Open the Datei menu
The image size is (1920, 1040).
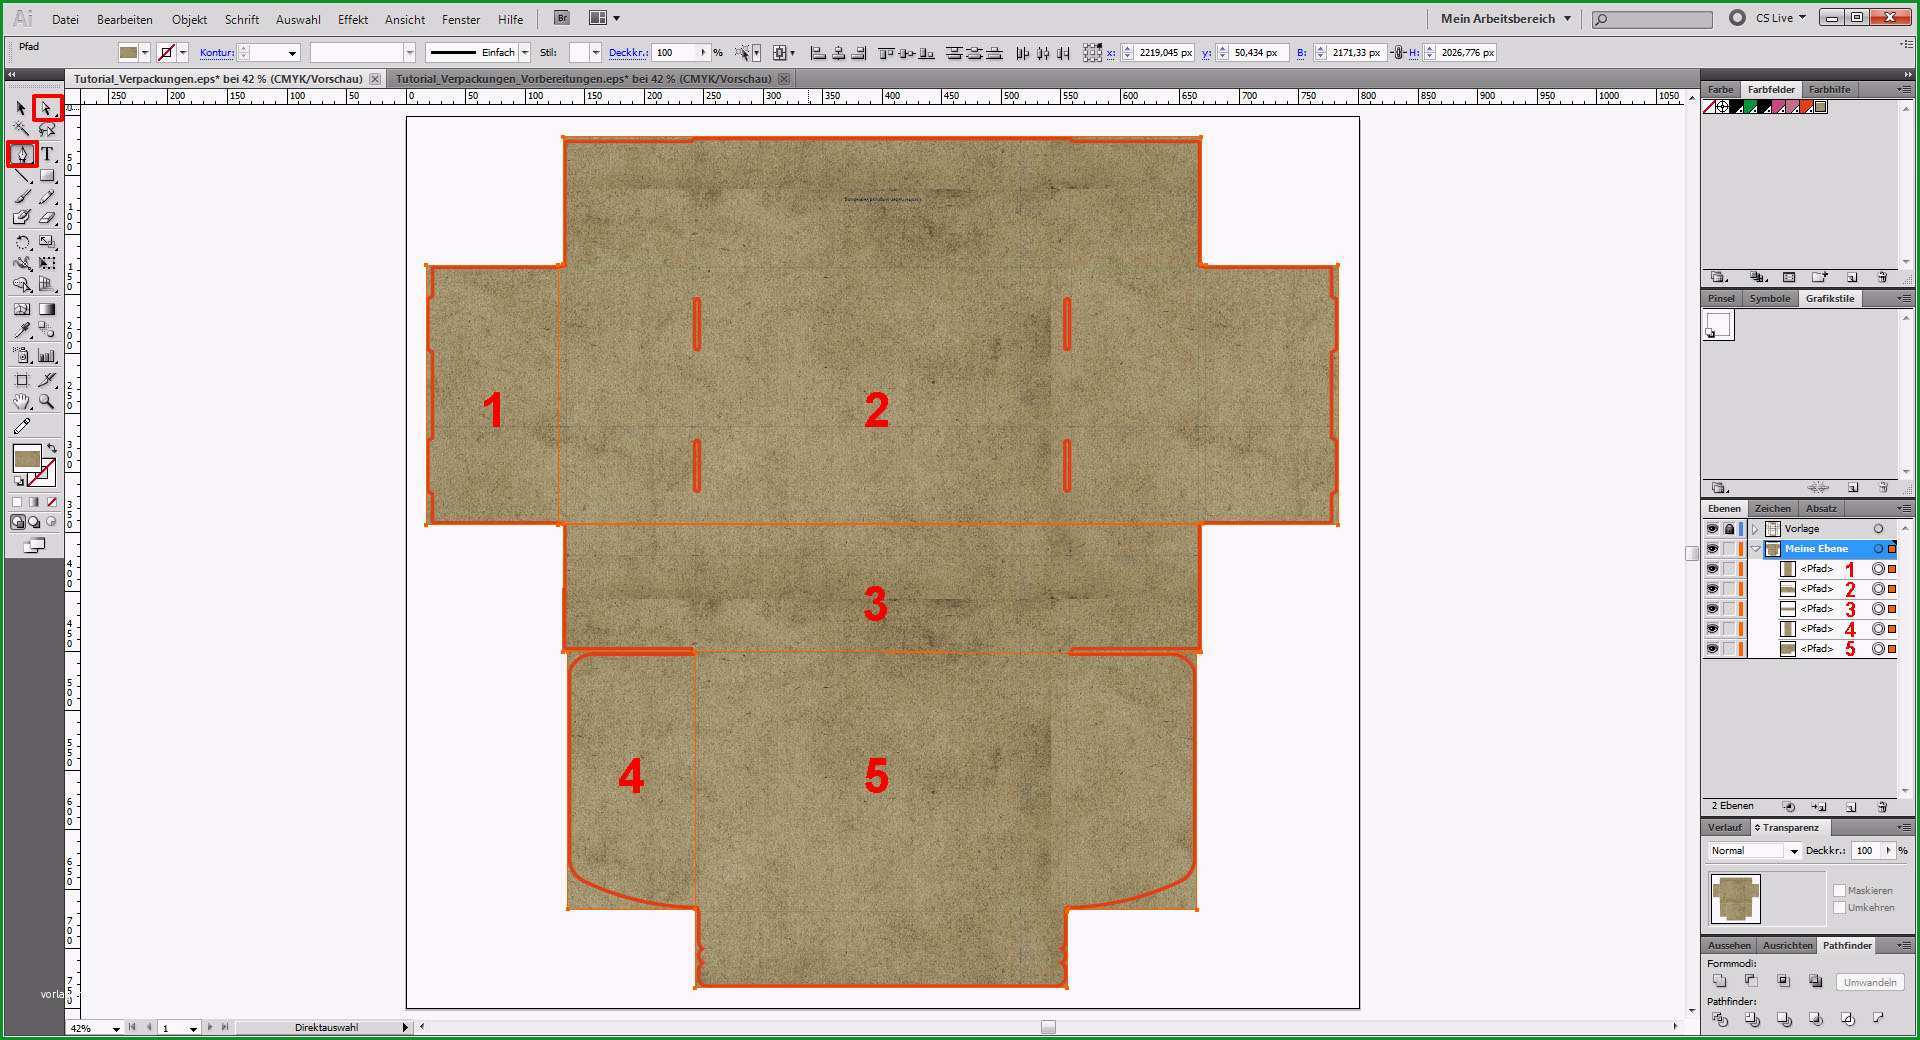tap(65, 19)
